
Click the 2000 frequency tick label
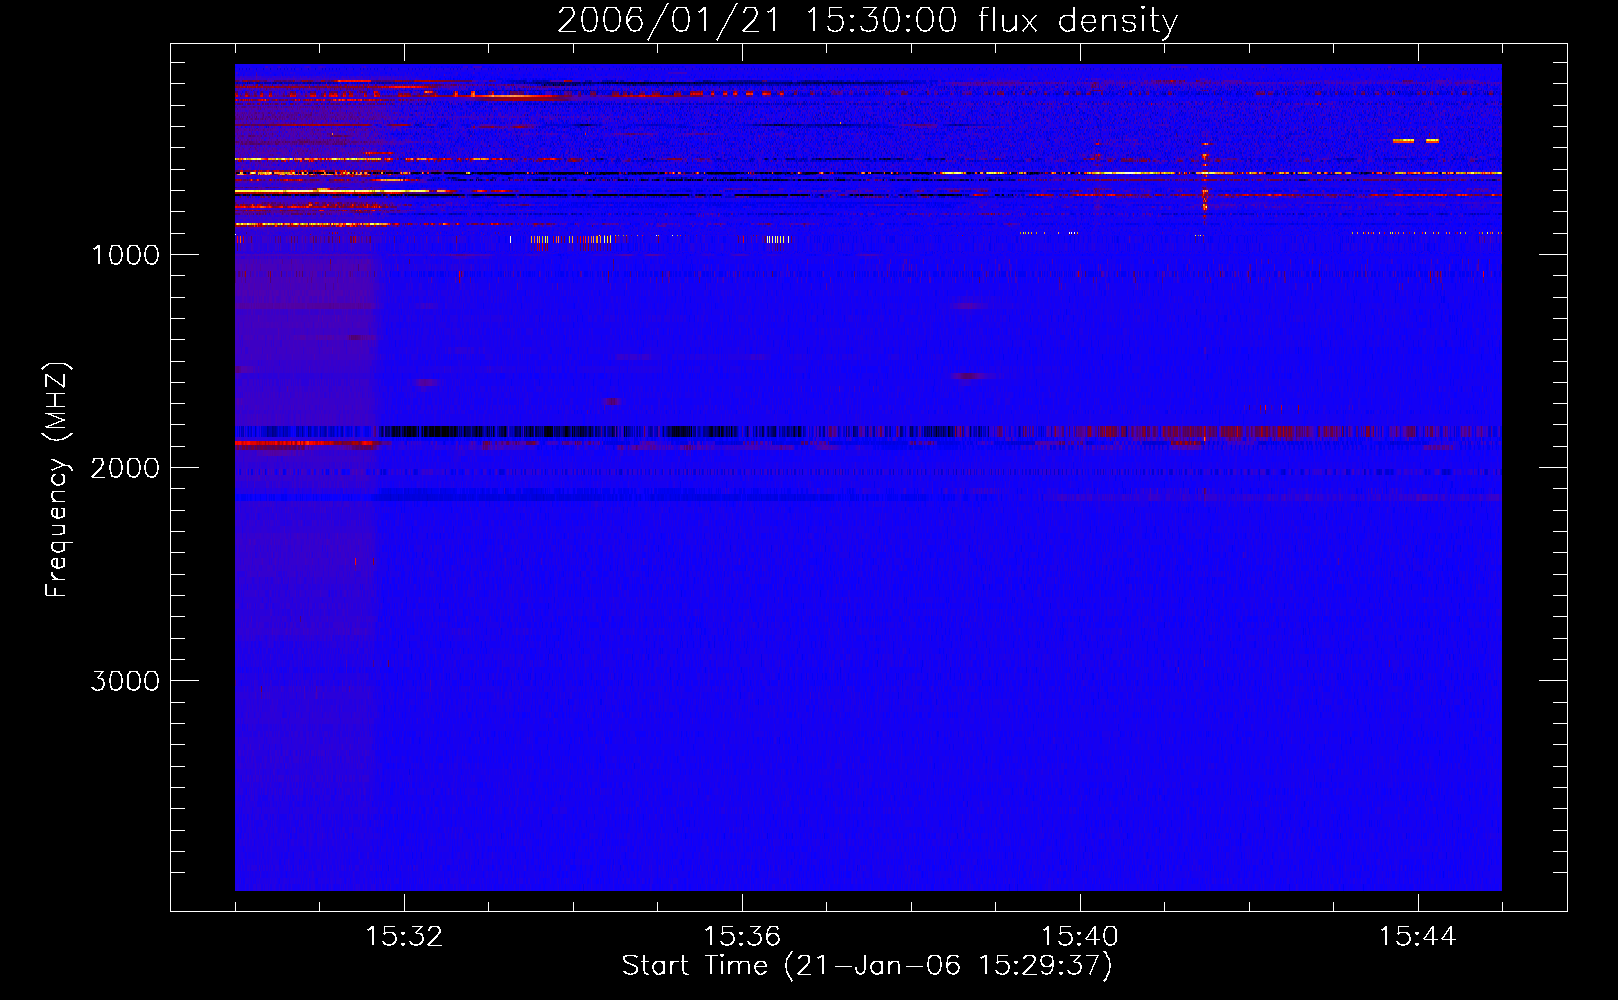click(x=125, y=468)
